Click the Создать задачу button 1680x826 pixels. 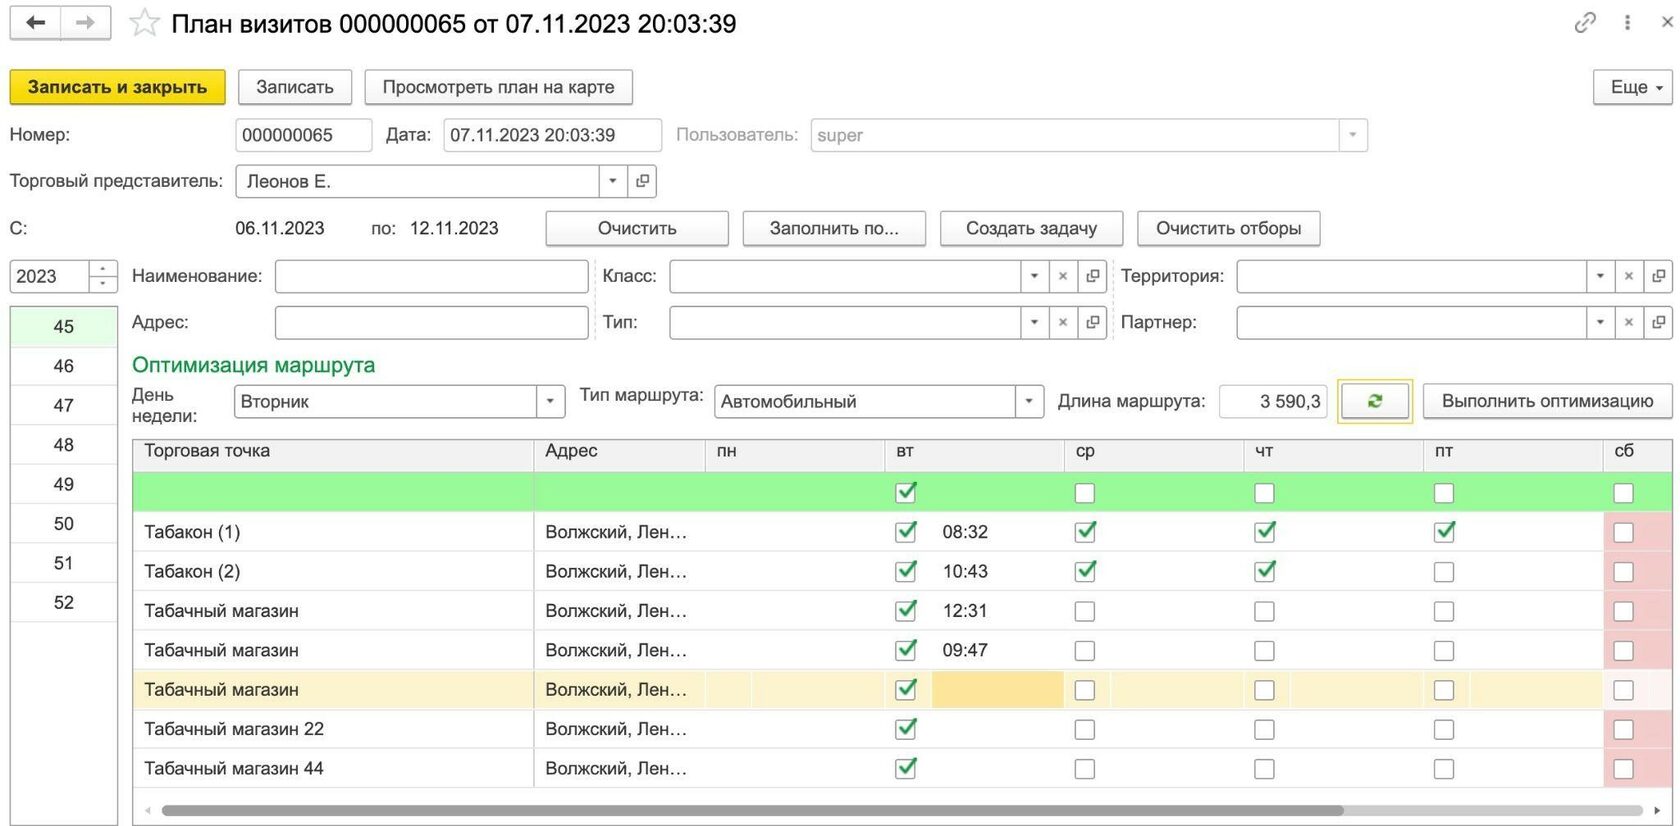tap(1031, 228)
